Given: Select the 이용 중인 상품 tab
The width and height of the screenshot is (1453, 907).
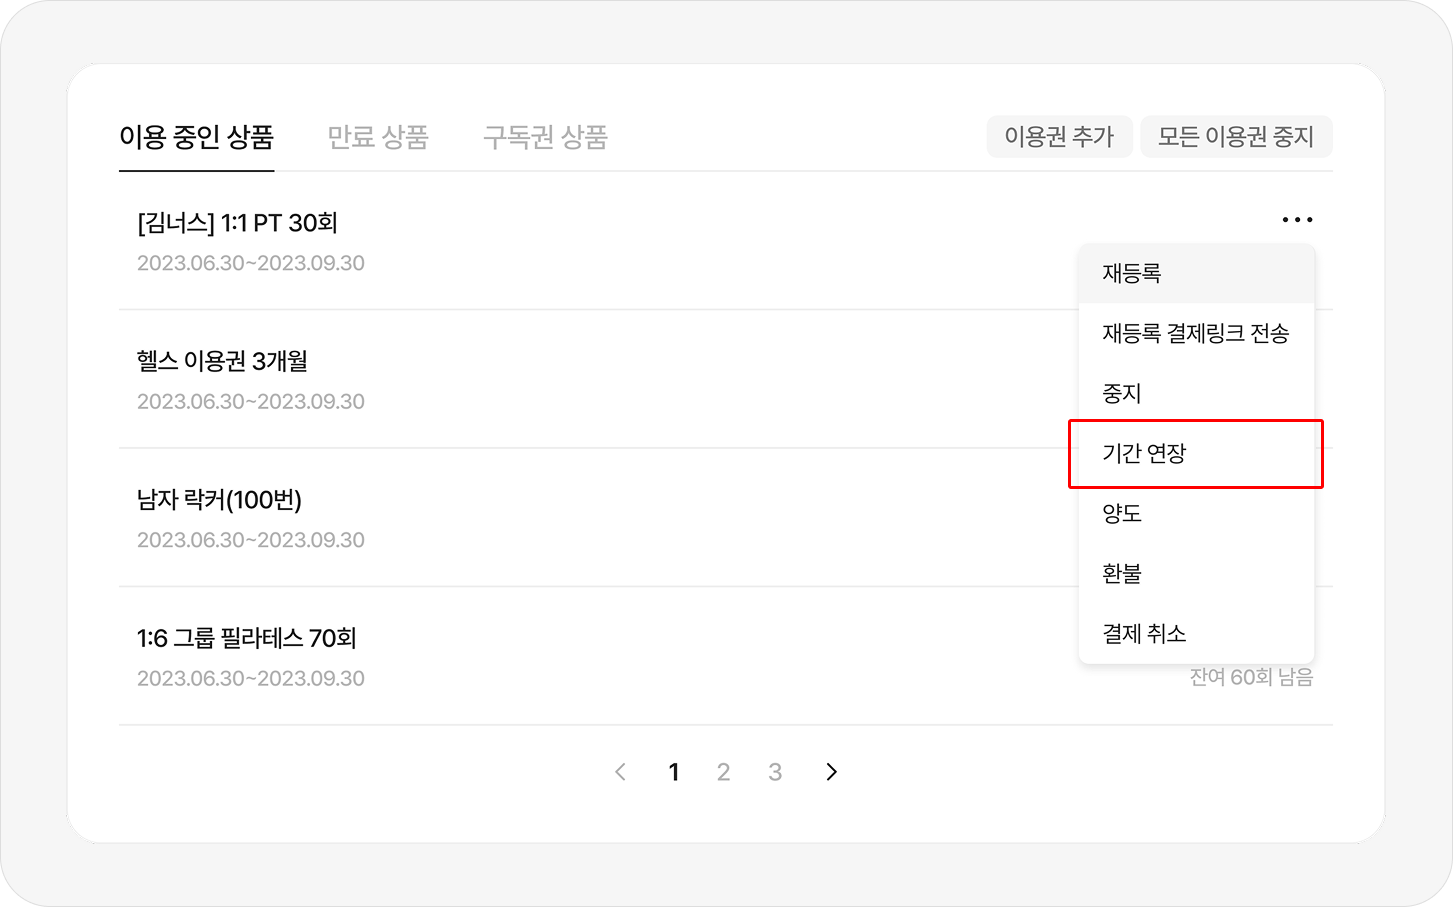Looking at the screenshot, I should [x=196, y=137].
